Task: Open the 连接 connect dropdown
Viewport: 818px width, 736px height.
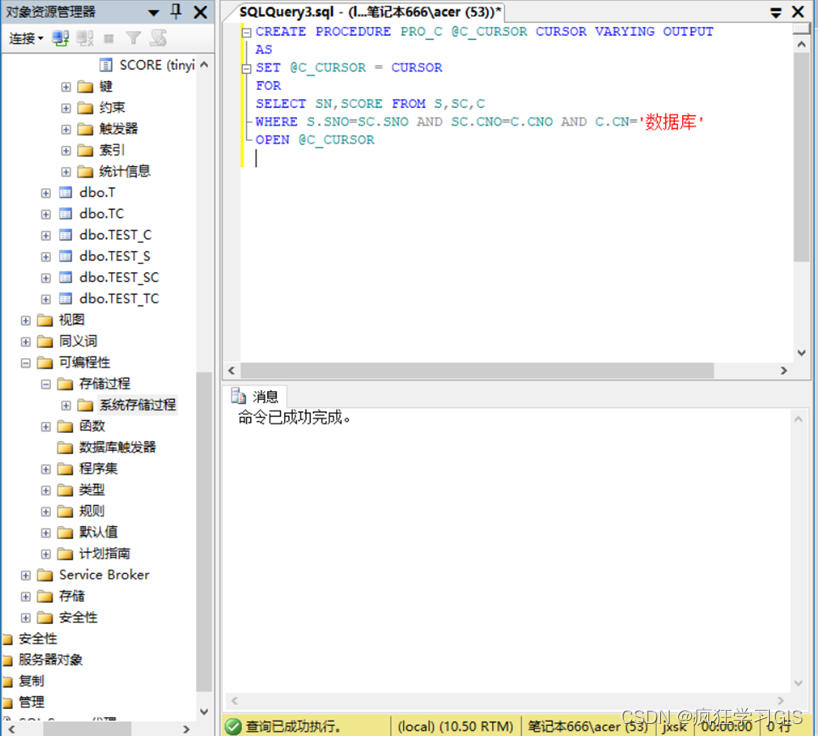Action: pyautogui.click(x=26, y=38)
